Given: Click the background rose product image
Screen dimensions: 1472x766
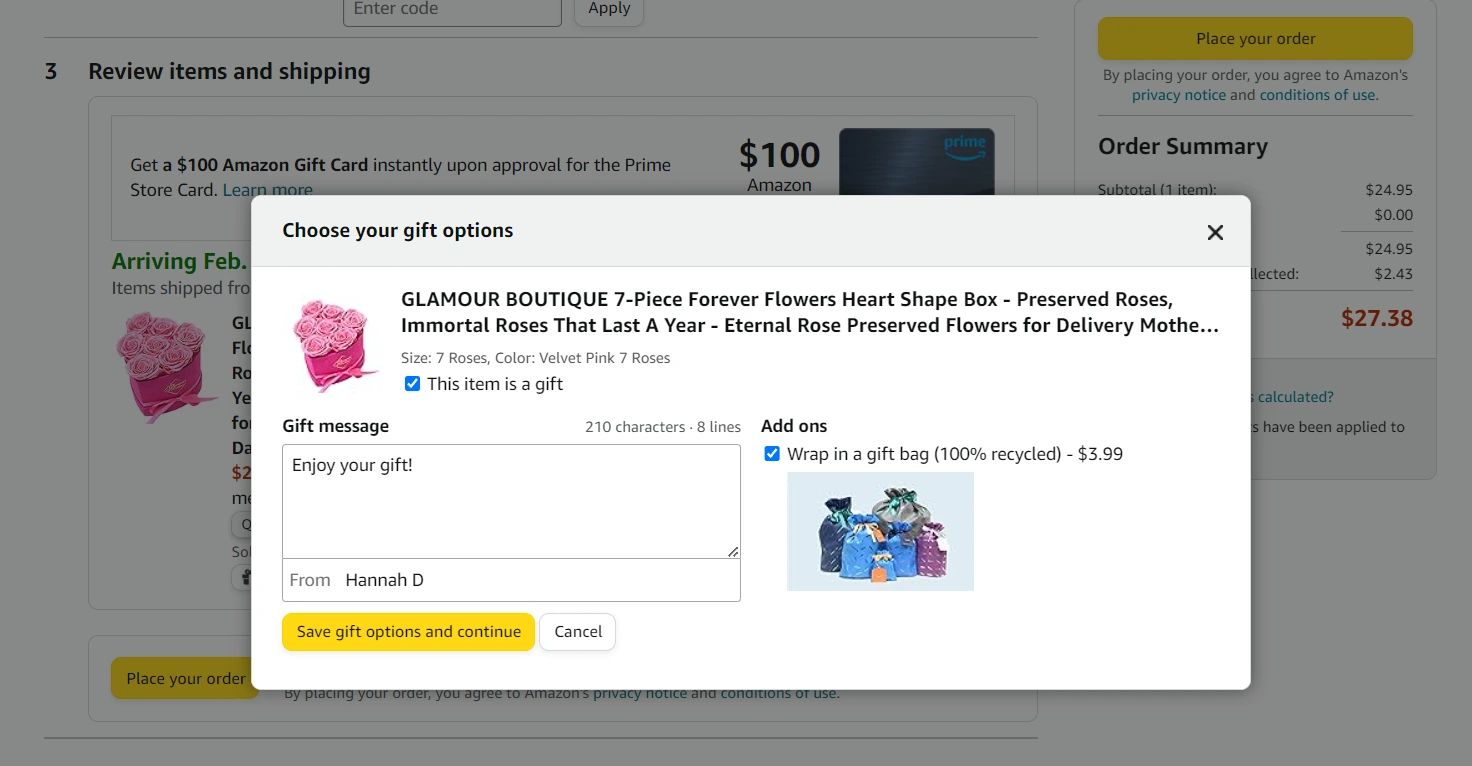Looking at the screenshot, I should tap(167, 366).
